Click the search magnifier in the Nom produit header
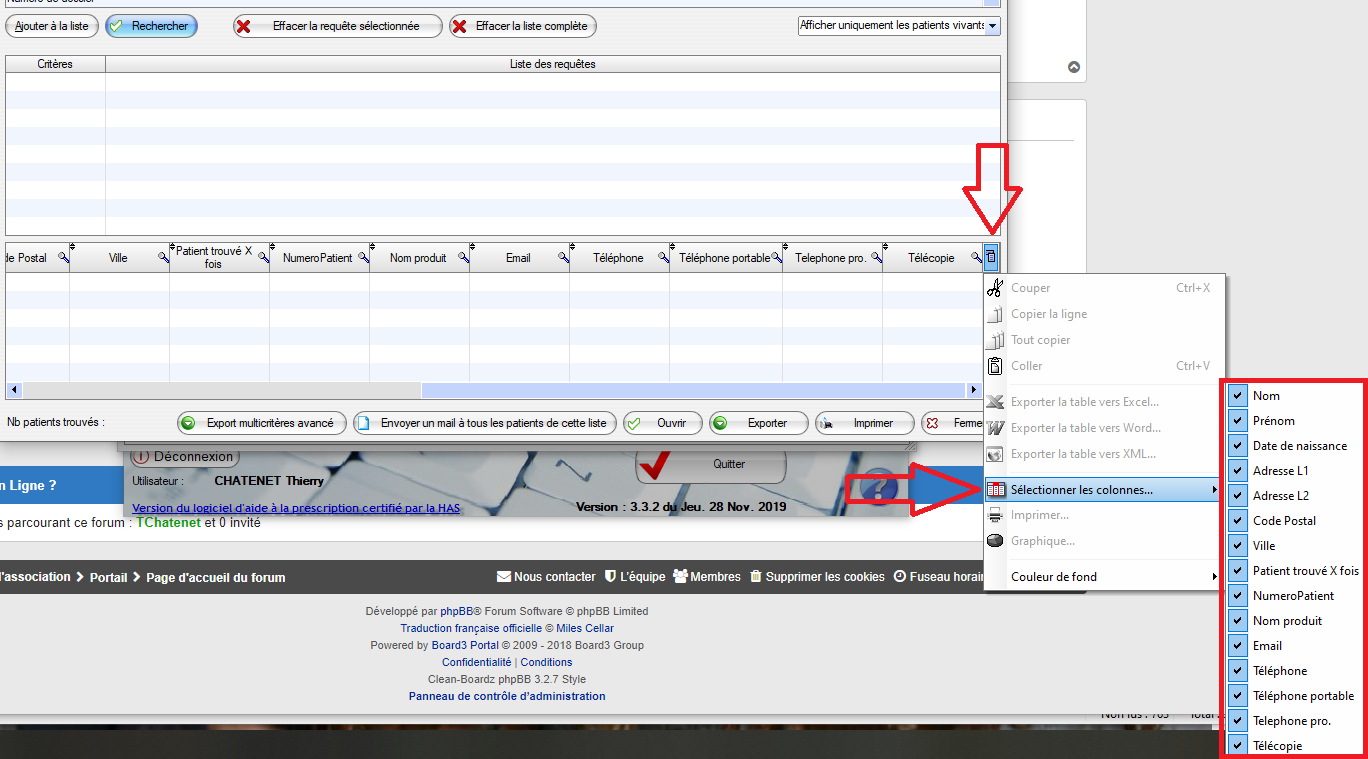Image resolution: width=1368 pixels, height=759 pixels. 463,258
